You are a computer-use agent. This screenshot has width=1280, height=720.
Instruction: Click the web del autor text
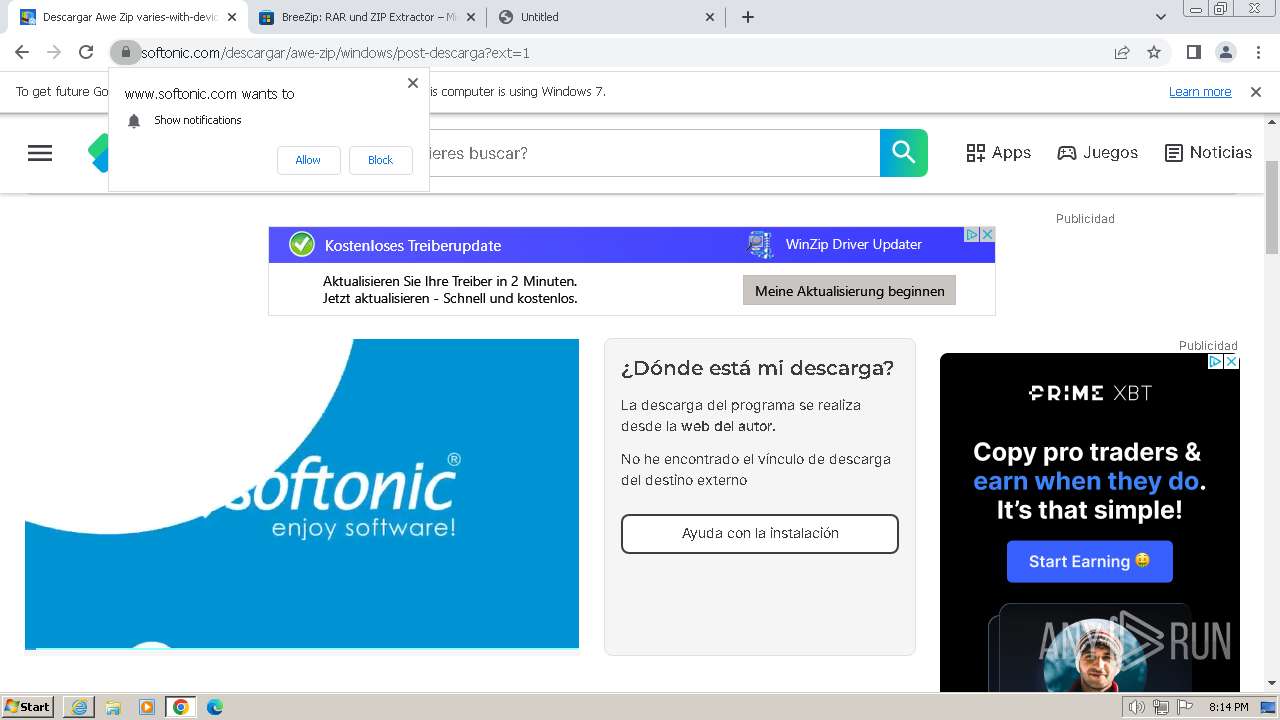728,426
